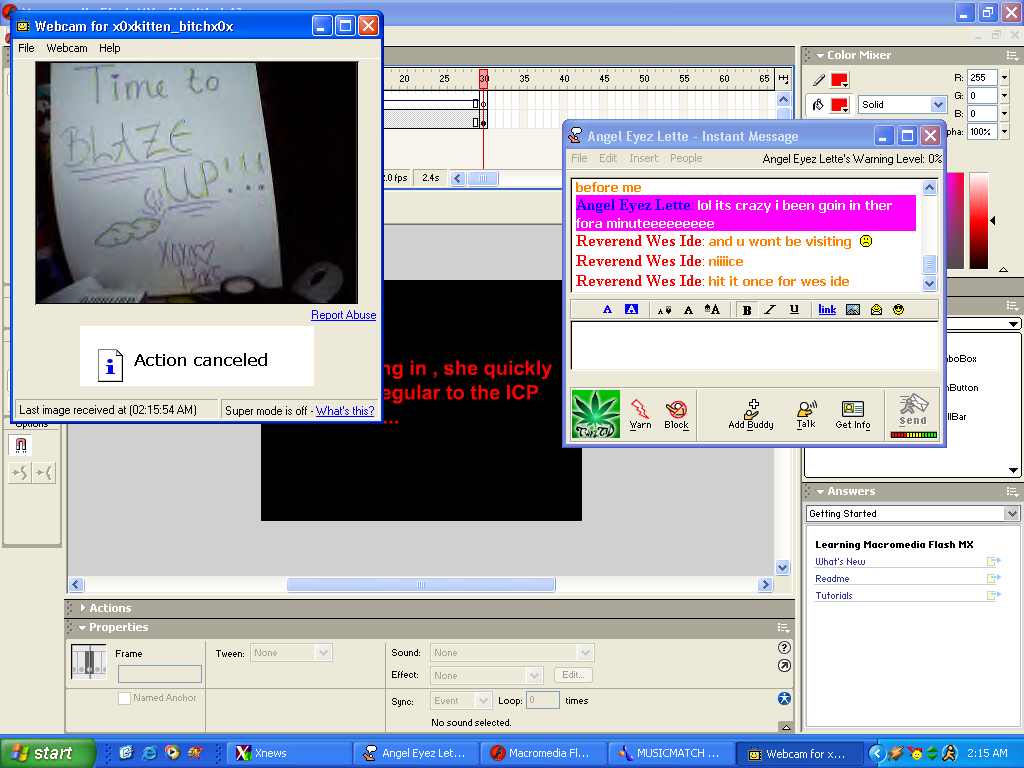Open the Get Info profile icon

point(852,413)
